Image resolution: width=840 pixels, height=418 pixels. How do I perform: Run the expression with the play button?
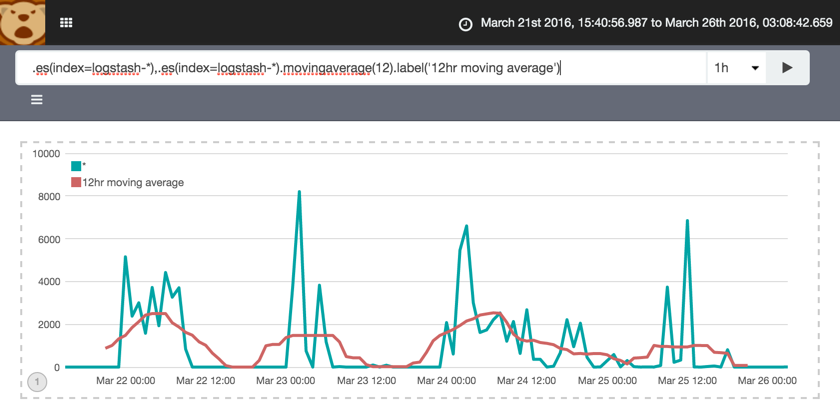tap(787, 68)
